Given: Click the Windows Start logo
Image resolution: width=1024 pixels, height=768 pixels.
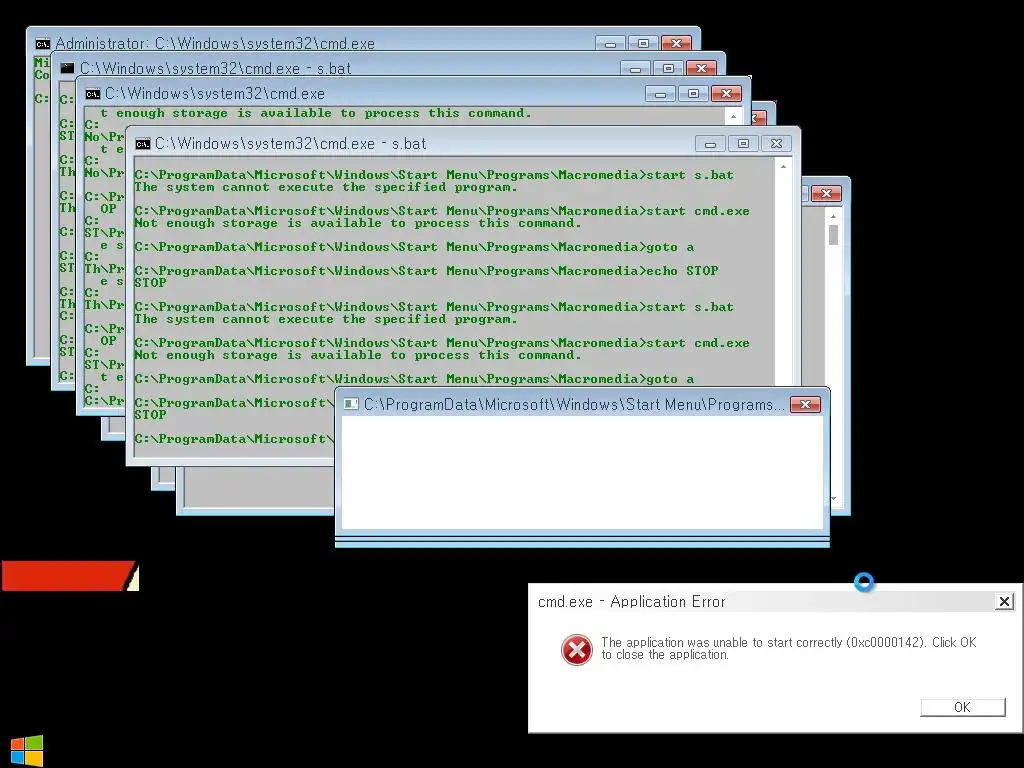Looking at the screenshot, I should [27, 750].
